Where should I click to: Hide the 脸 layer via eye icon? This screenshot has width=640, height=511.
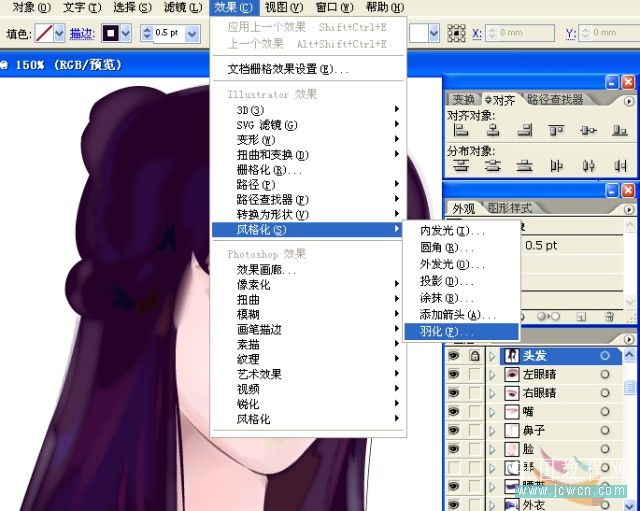(454, 449)
